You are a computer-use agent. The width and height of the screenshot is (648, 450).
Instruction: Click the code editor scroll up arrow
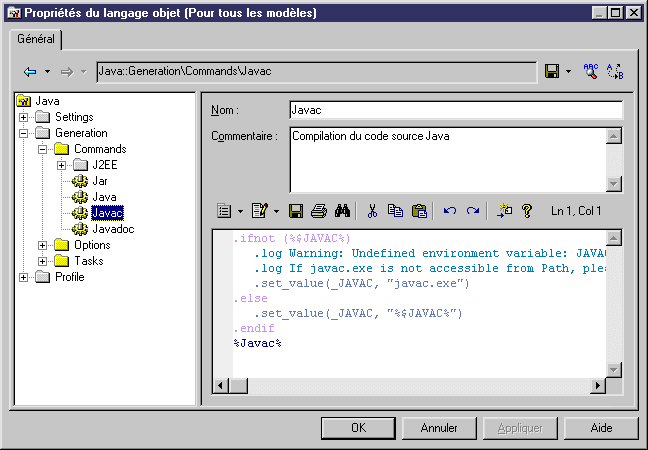[614, 238]
